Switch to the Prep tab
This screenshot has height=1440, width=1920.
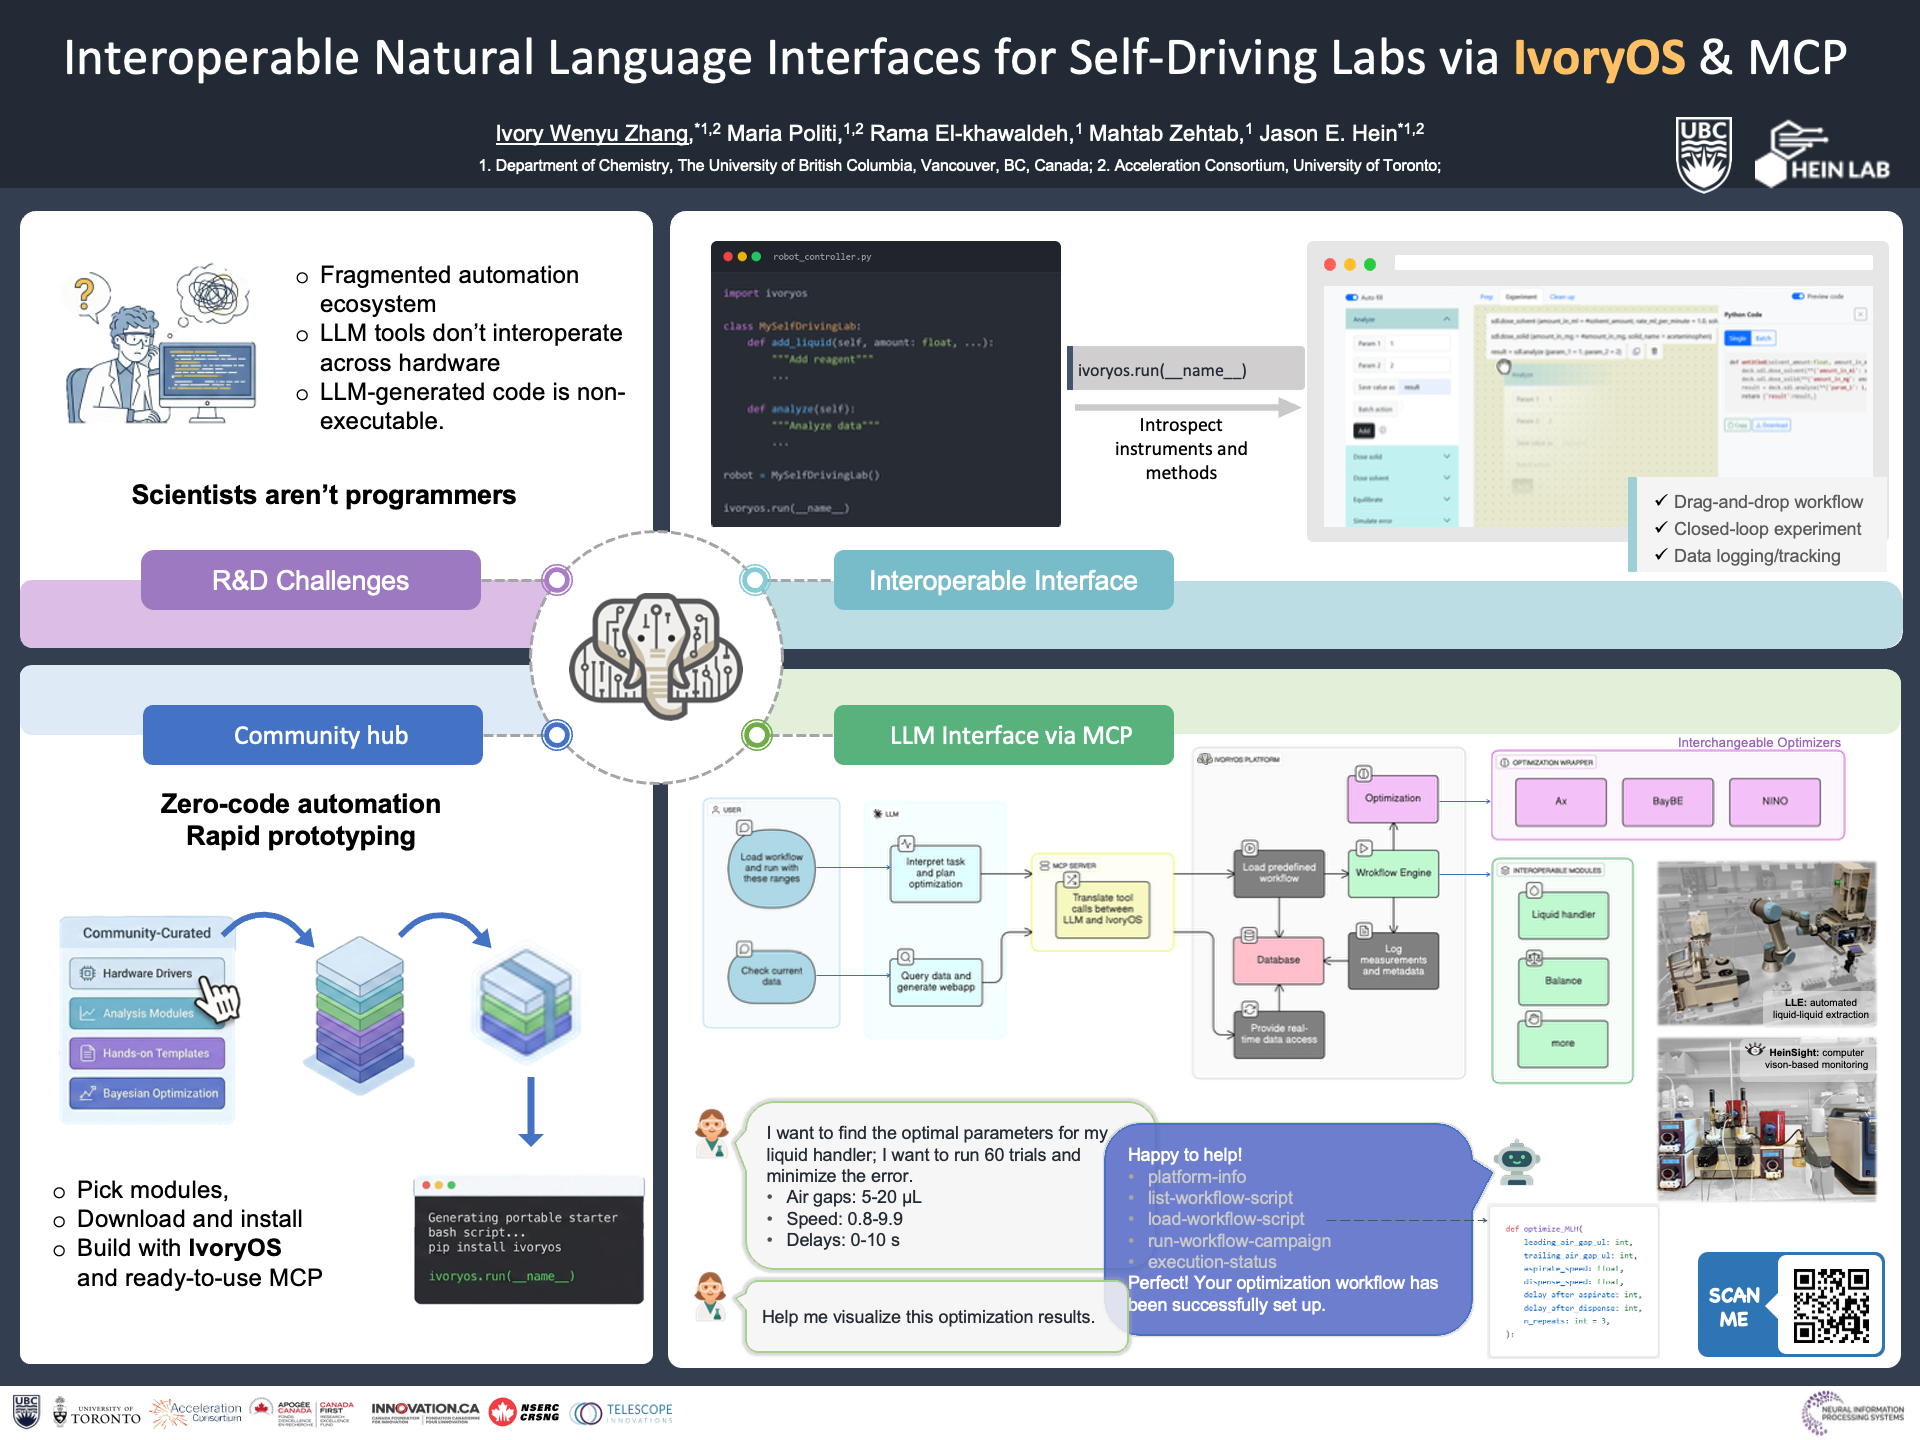1486,297
